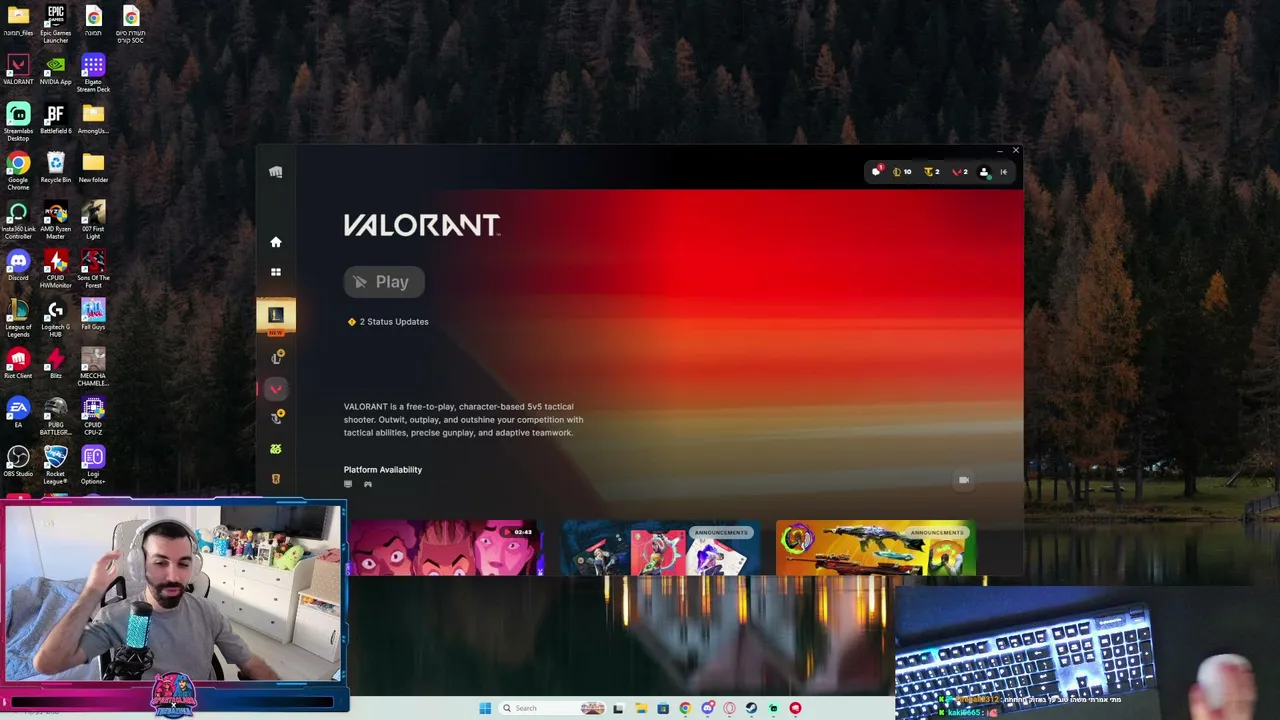This screenshot has width=1280, height=720.
Task: Select the Fall Guys desktop icon
Action: (x=93, y=315)
